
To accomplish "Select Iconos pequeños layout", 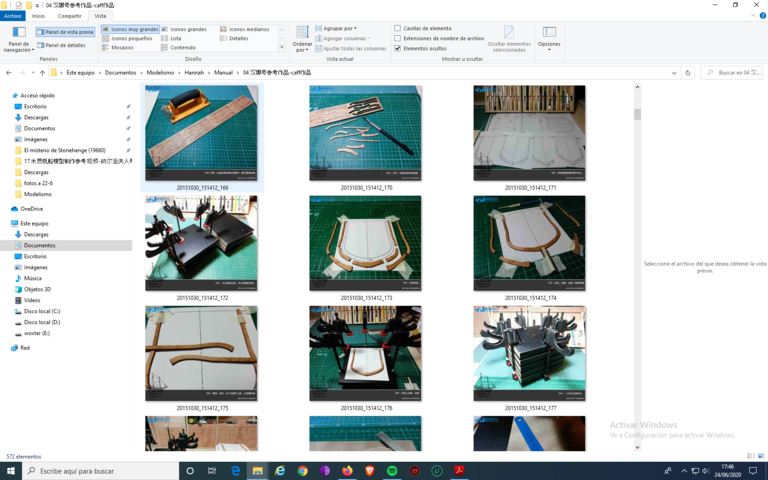I will coord(127,38).
